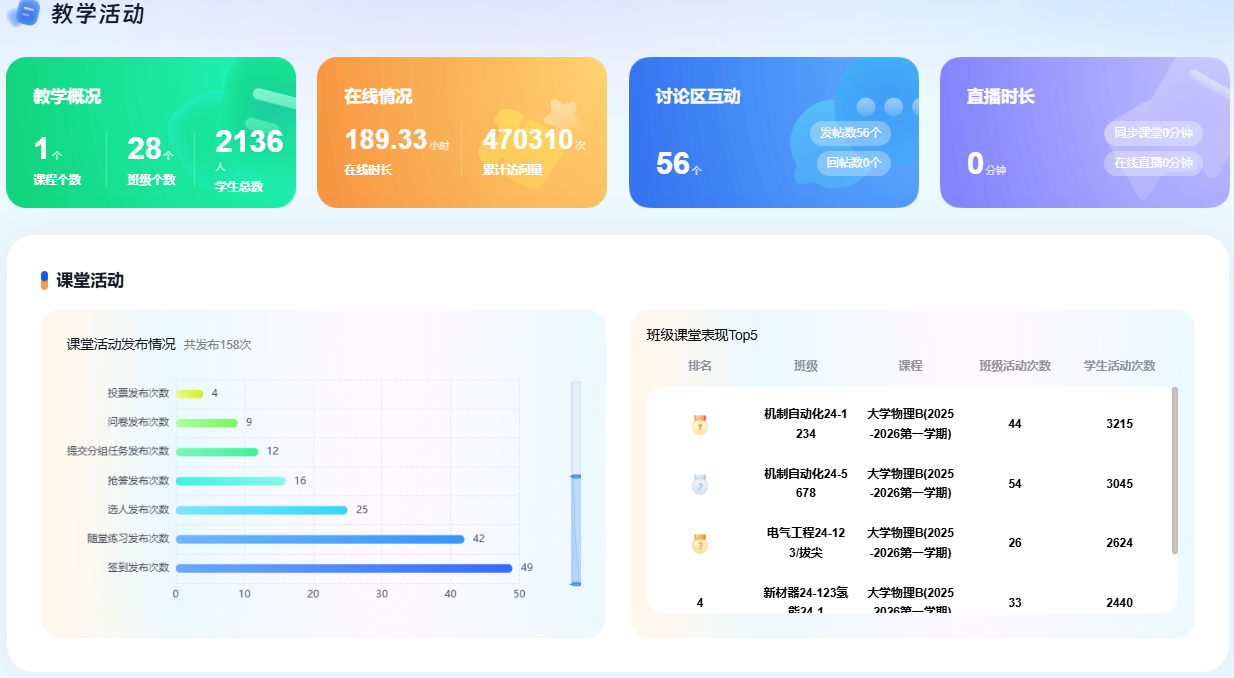This screenshot has width=1234, height=678.
Task: Click the 学生活动次数 column header
Action: coord(1119,366)
